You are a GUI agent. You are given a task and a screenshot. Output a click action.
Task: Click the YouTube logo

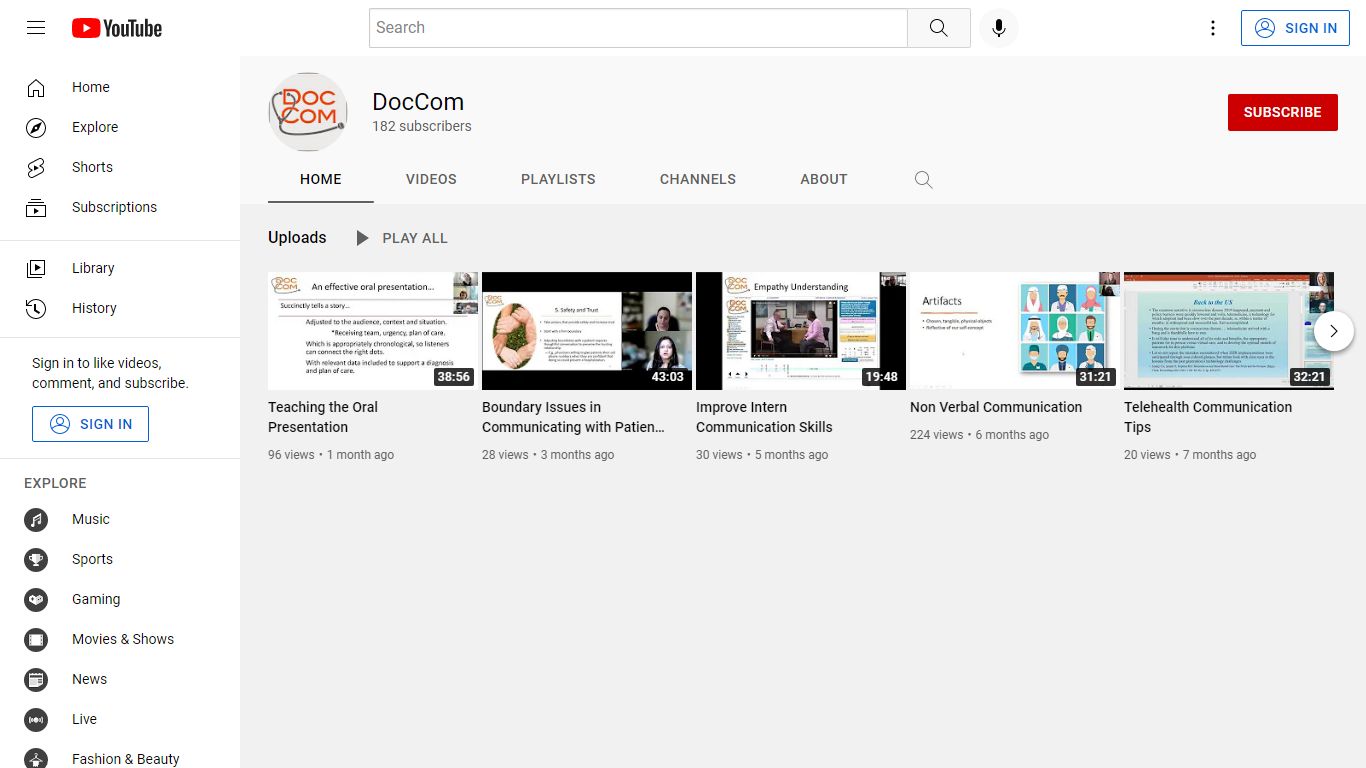coord(117,28)
